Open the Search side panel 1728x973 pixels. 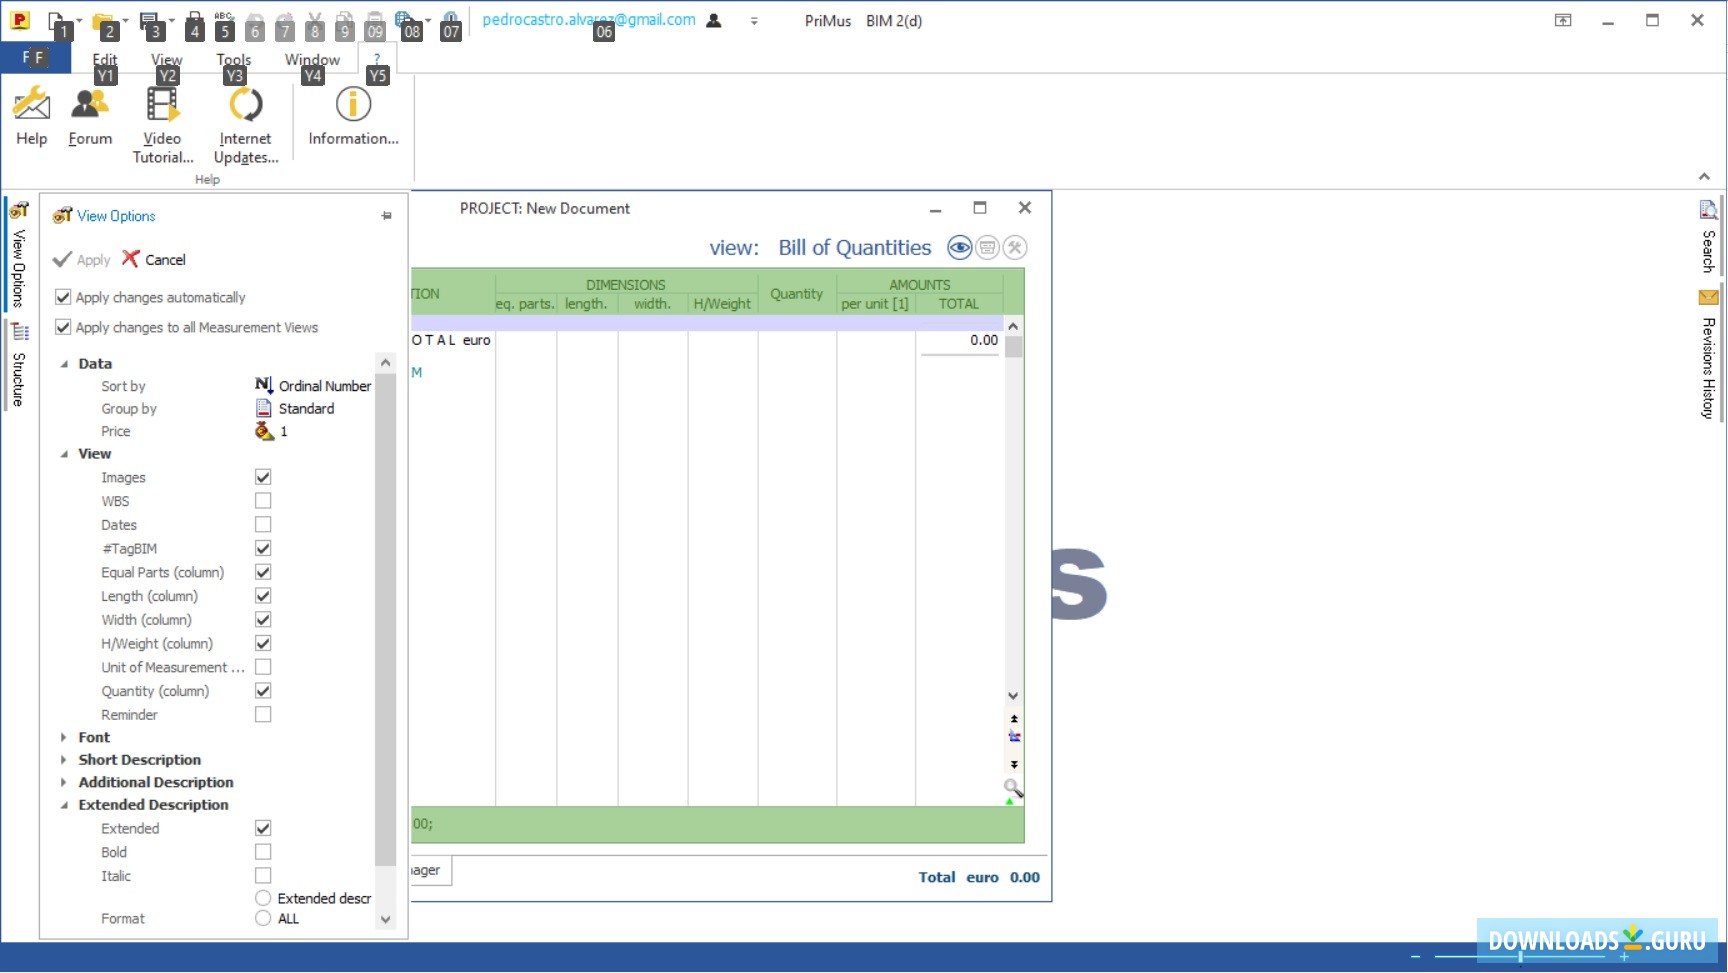click(1708, 237)
